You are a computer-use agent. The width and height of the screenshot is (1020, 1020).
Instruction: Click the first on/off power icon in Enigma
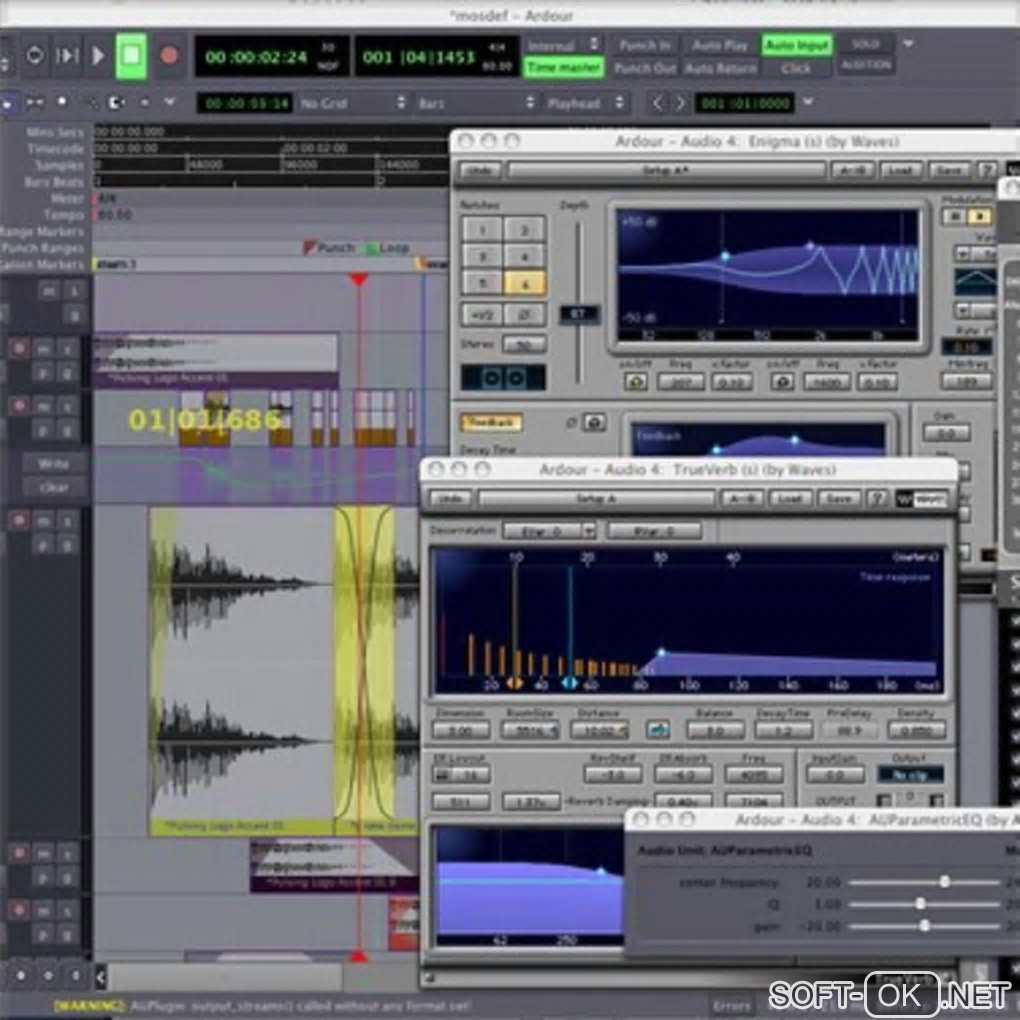pos(634,382)
